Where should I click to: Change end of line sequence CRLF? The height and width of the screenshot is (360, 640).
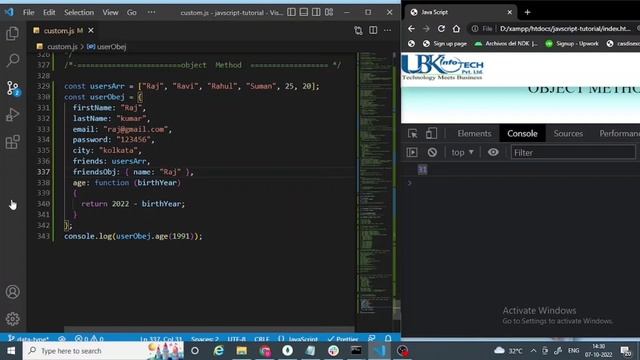[x=262, y=339]
